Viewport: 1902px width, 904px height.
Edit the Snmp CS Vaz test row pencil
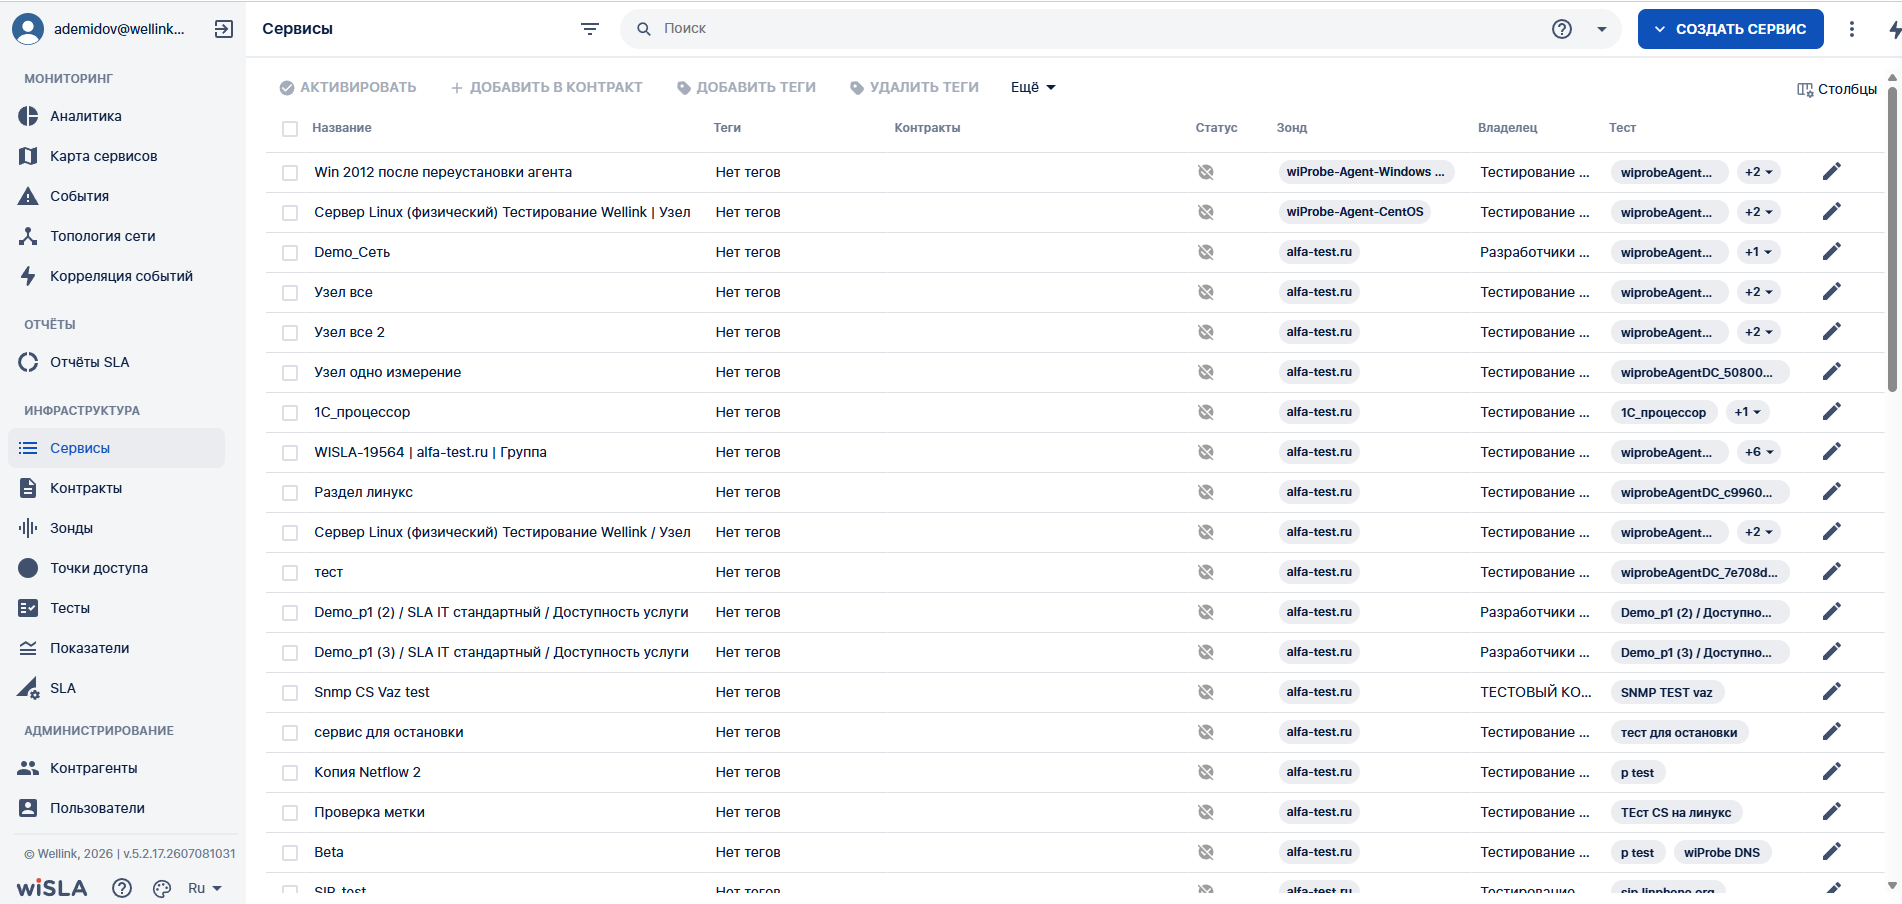click(x=1832, y=692)
